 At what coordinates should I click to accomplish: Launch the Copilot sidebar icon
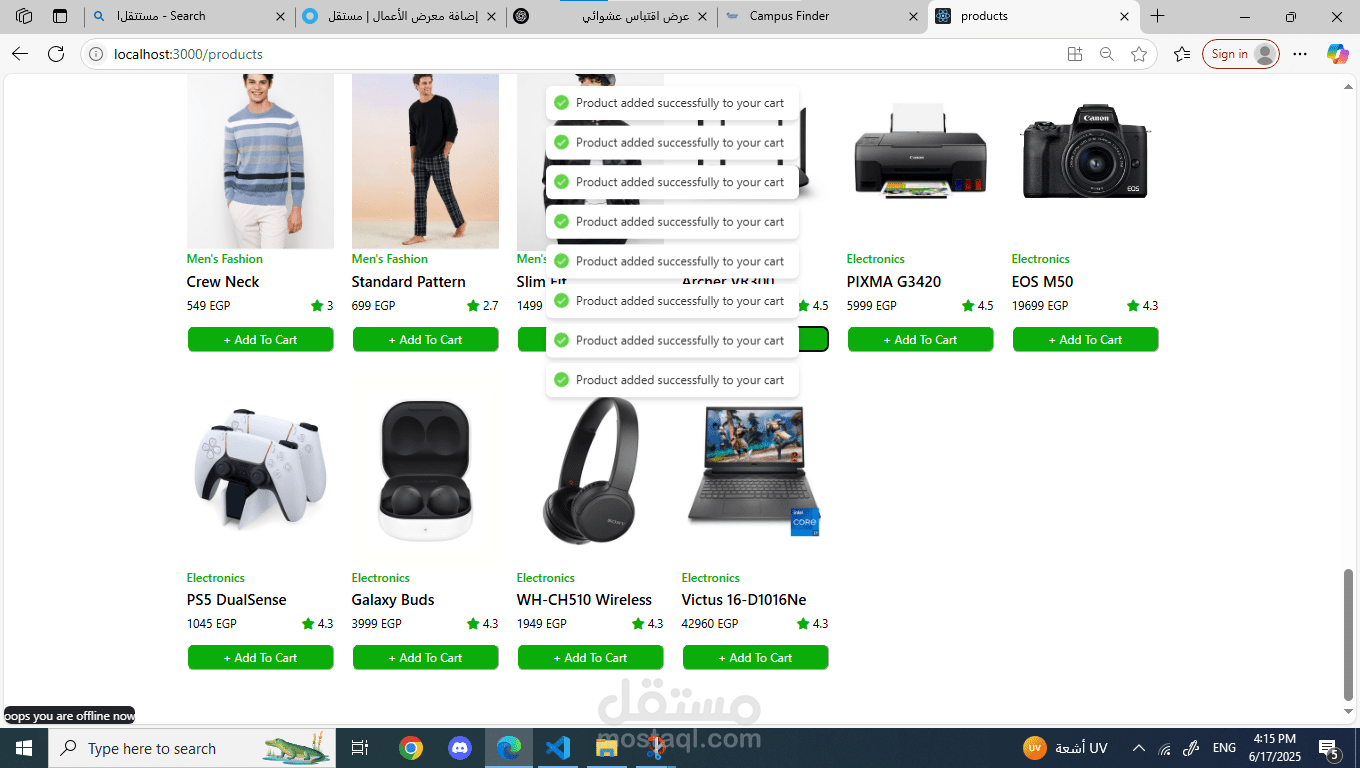coord(1337,54)
